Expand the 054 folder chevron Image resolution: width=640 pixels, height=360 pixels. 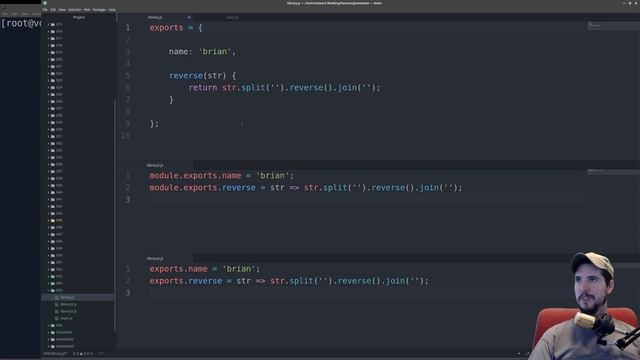coord(49,283)
